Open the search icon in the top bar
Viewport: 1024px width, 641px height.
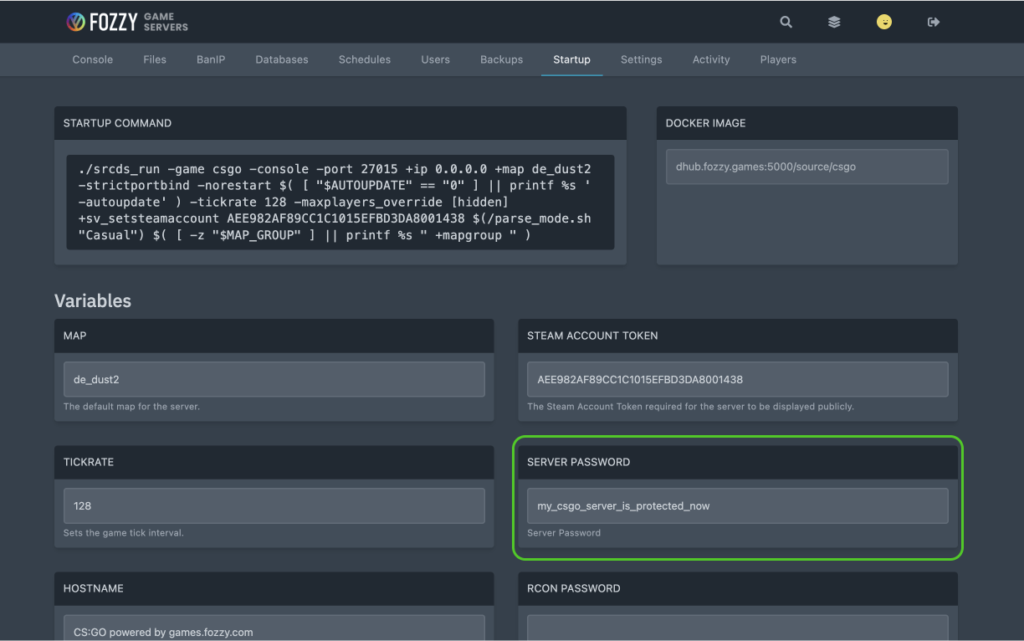tap(786, 21)
